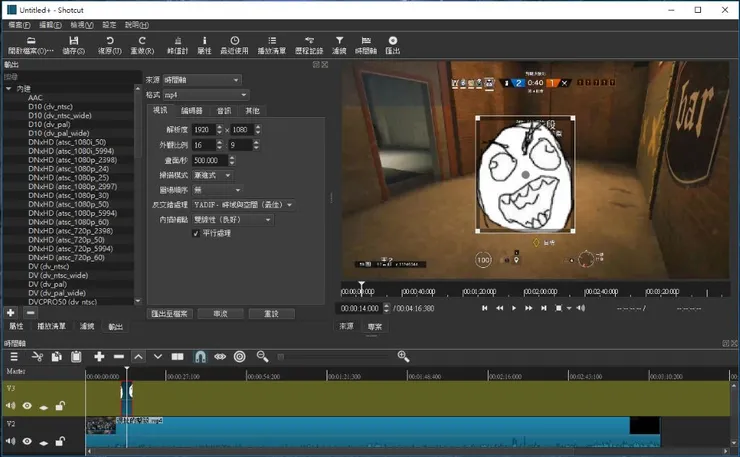This screenshot has height=457, width=740.
Task: Open the Filters funnel icon
Action: tap(339, 41)
